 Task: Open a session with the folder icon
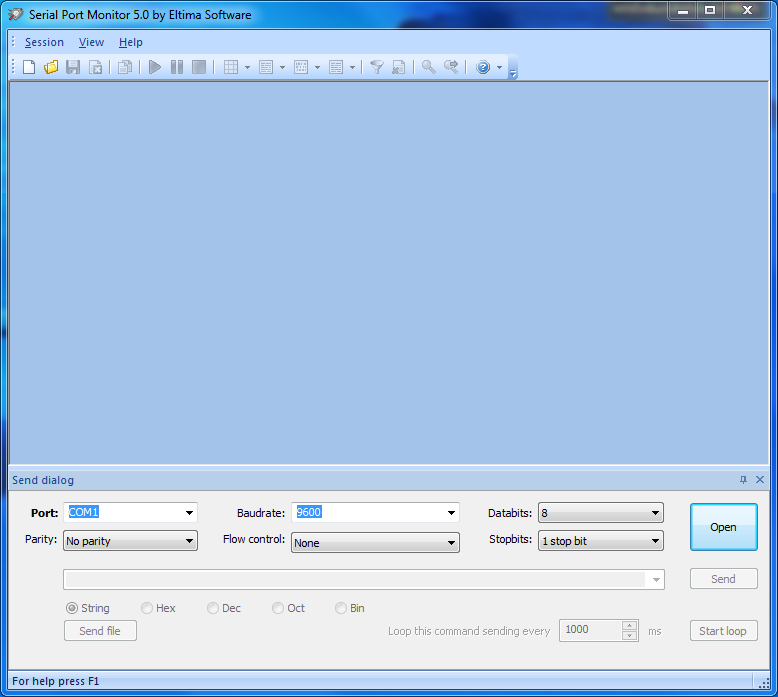click(51, 67)
